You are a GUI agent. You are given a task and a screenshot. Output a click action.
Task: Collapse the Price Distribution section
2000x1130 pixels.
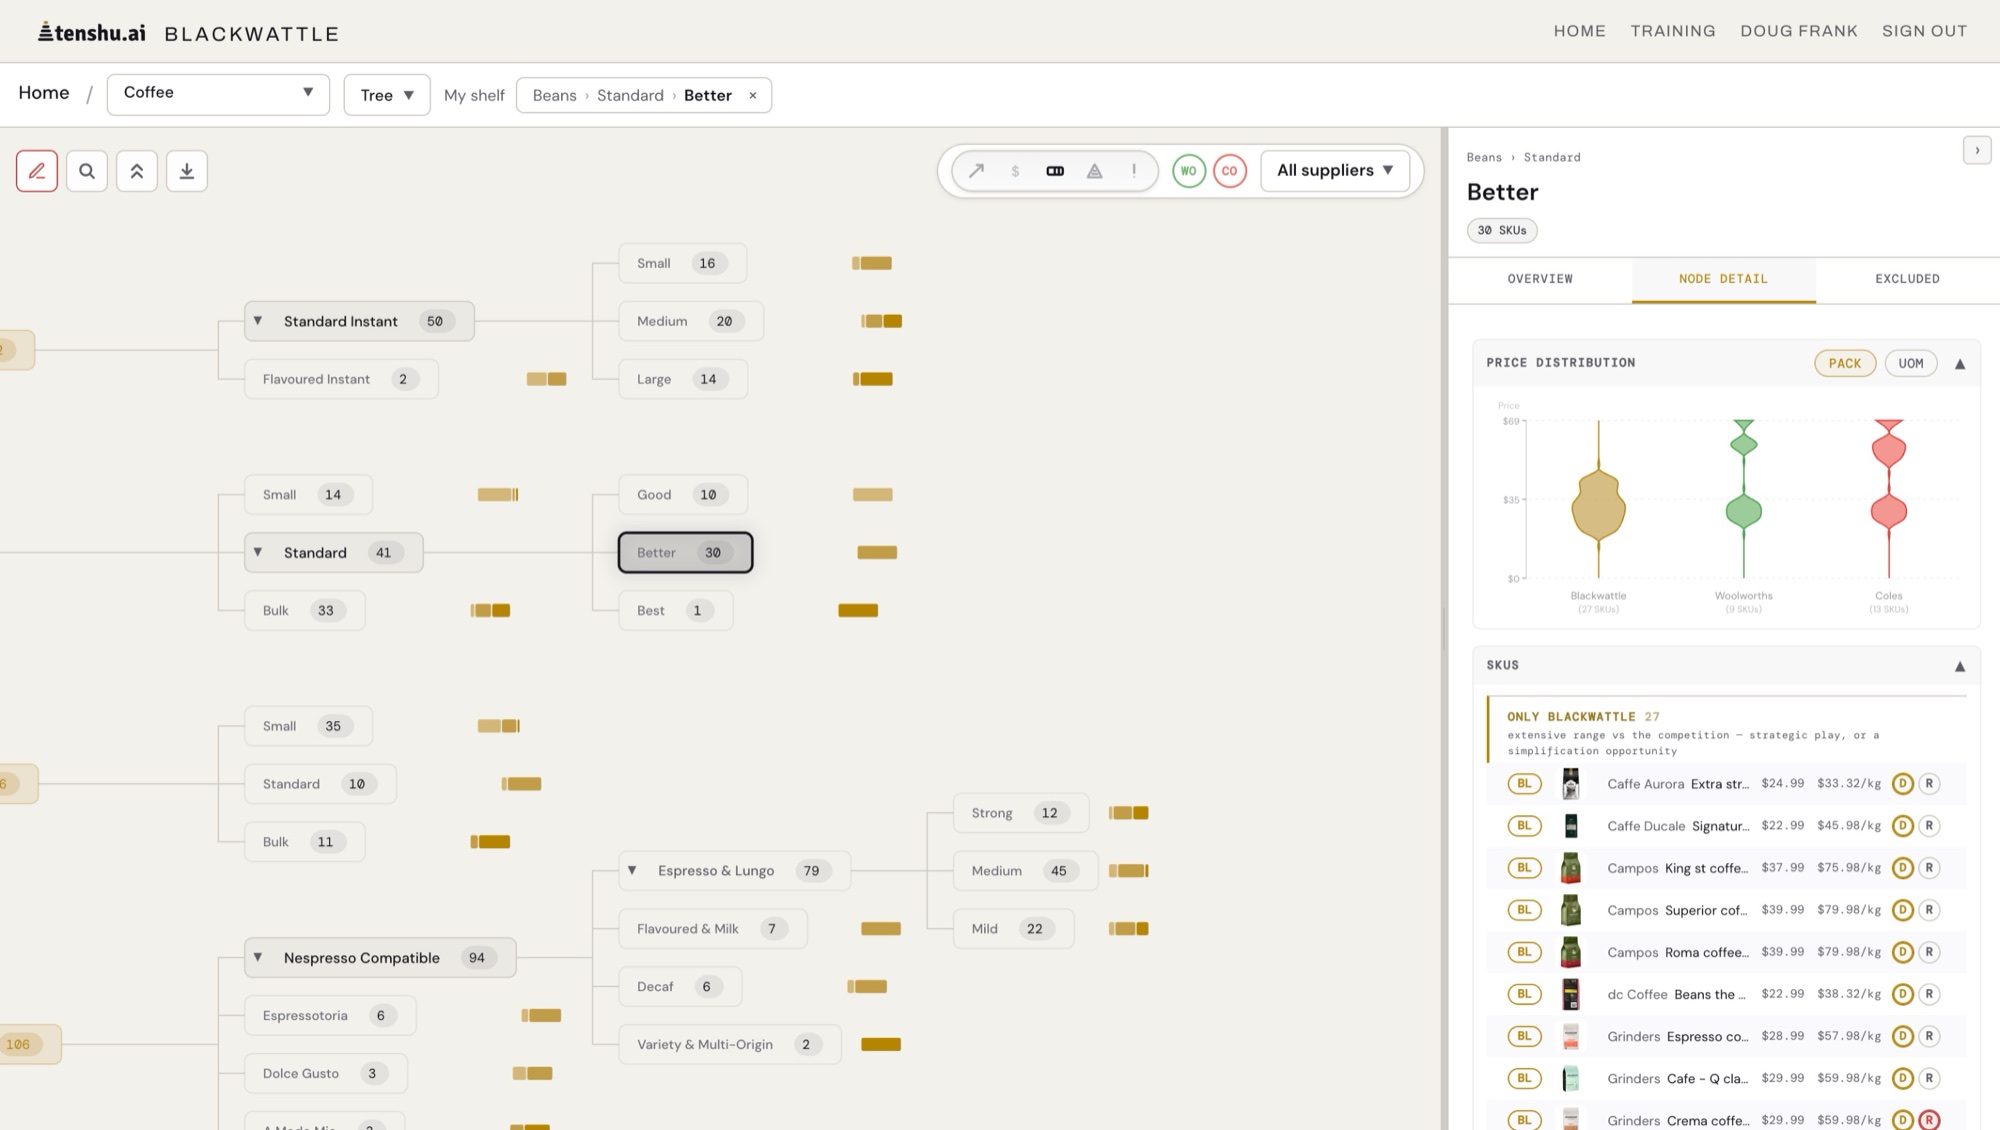click(x=1960, y=364)
